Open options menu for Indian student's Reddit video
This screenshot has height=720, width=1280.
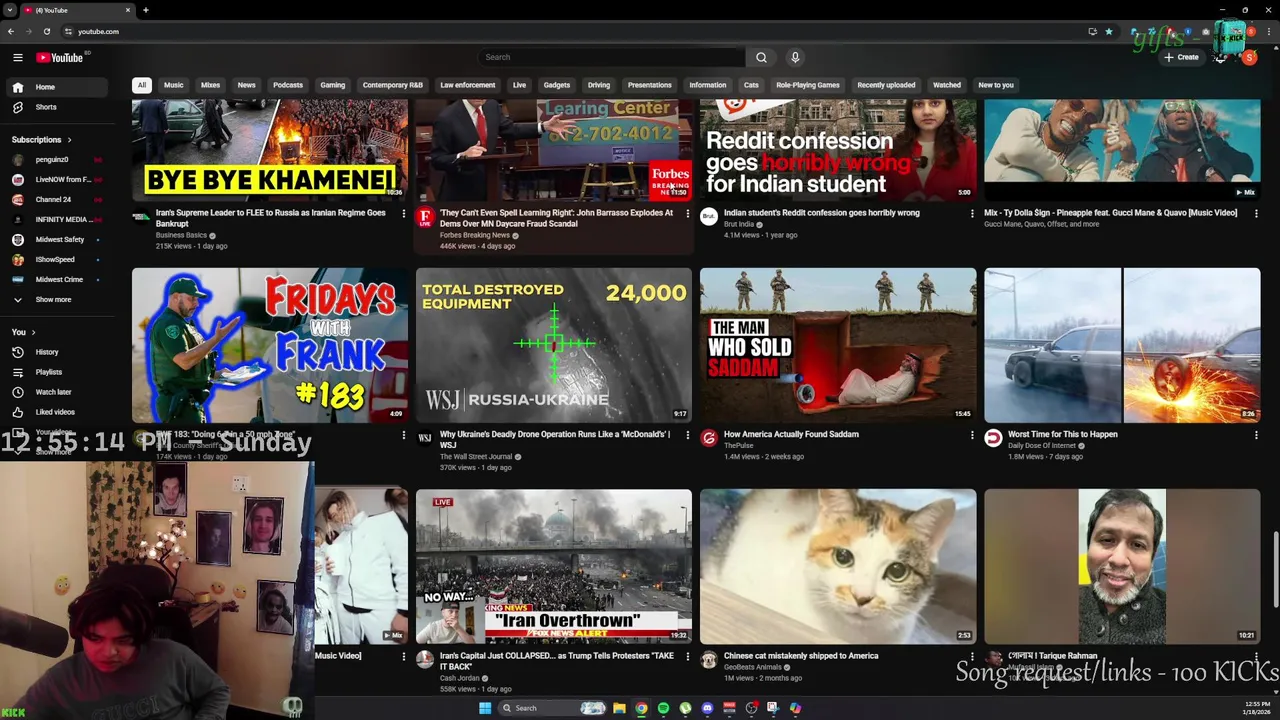pos(972,213)
